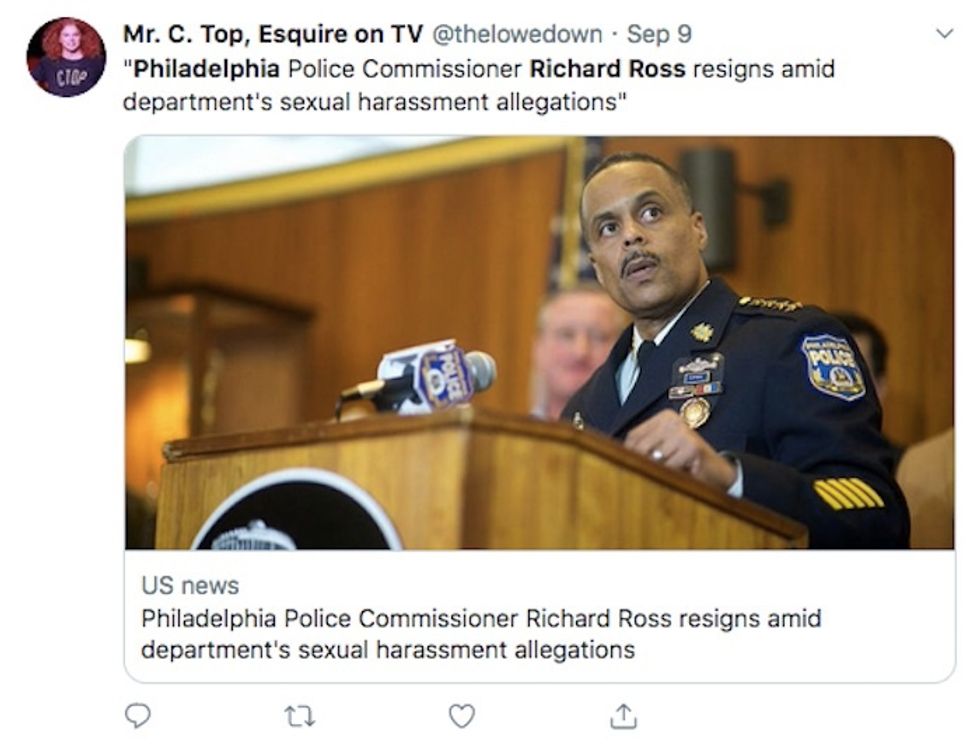Image resolution: width=980 pixels, height=748 pixels.
Task: Click "sexual harassment allegations" in card title
Action: (x=466, y=650)
